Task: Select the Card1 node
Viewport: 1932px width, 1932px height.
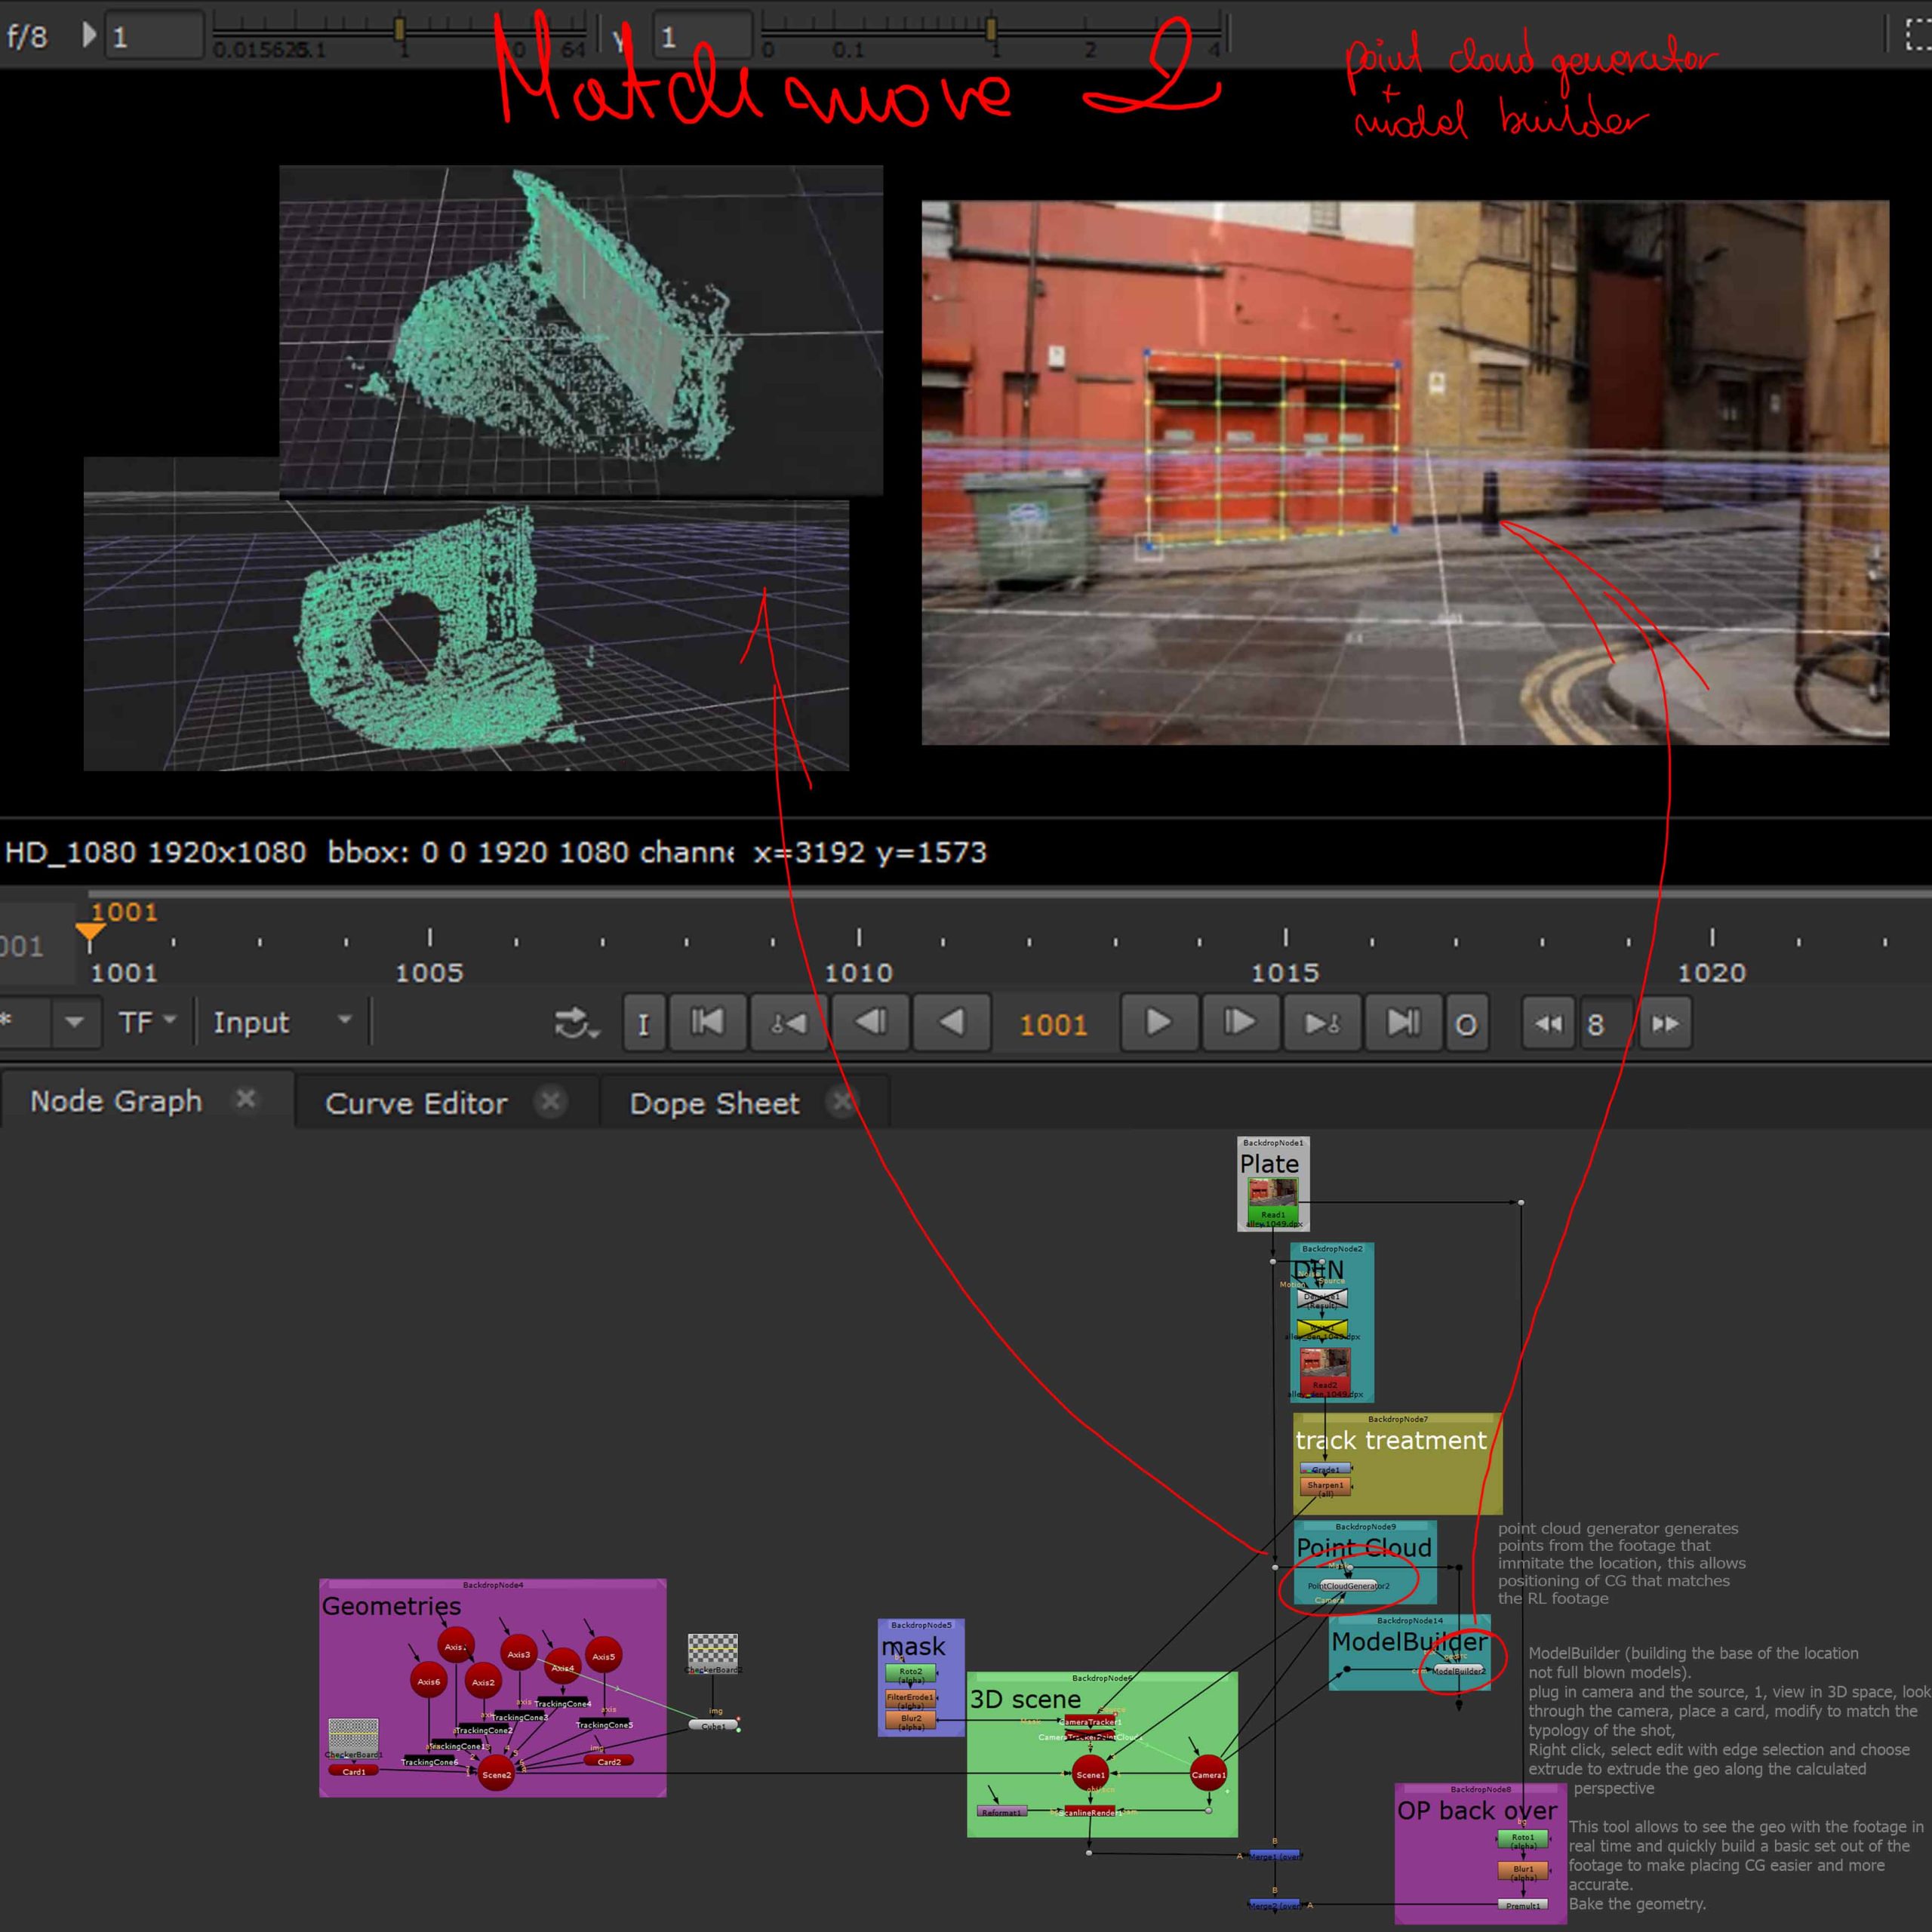Action: coord(354,1771)
